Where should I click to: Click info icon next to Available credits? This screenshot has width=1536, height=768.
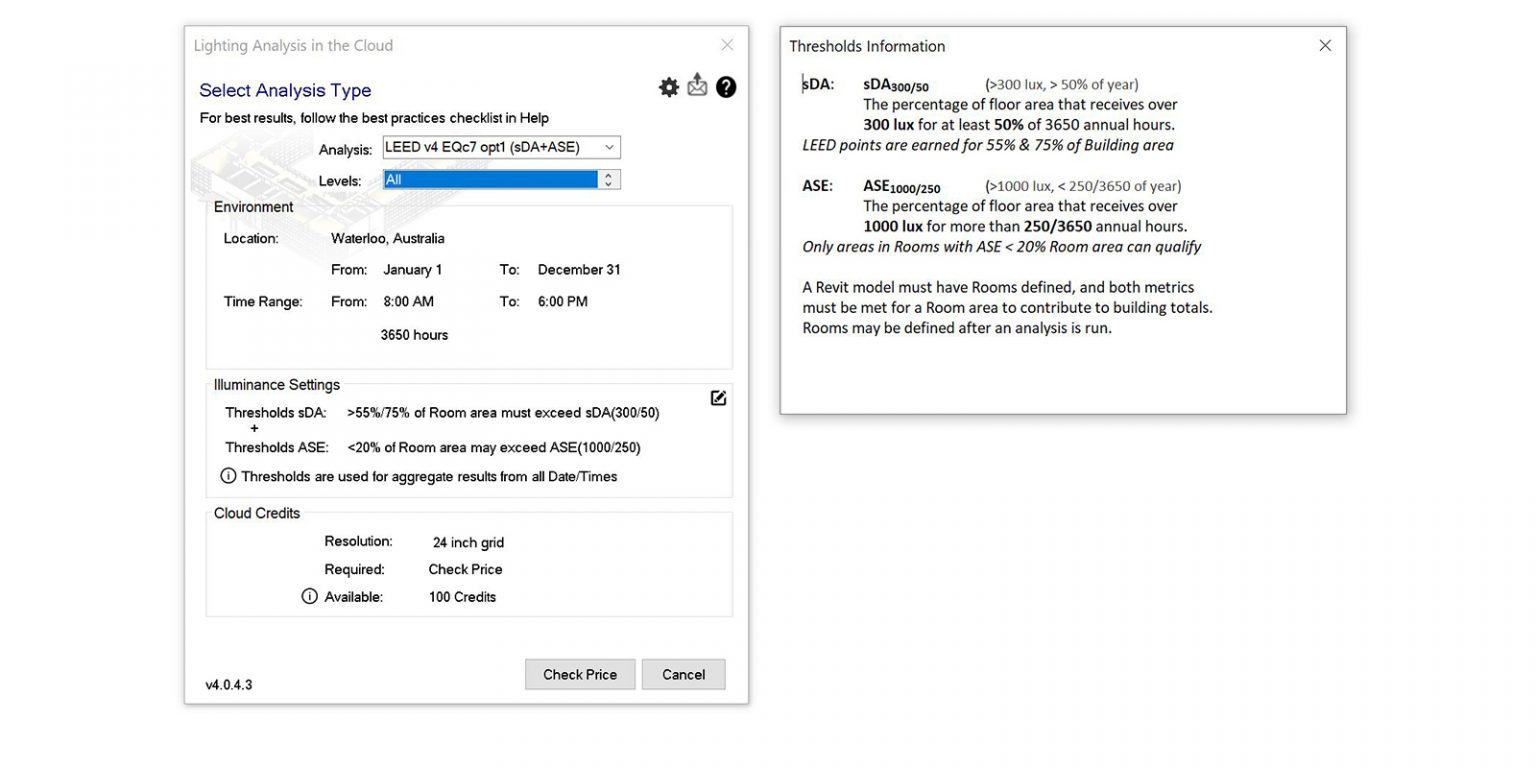click(x=309, y=597)
